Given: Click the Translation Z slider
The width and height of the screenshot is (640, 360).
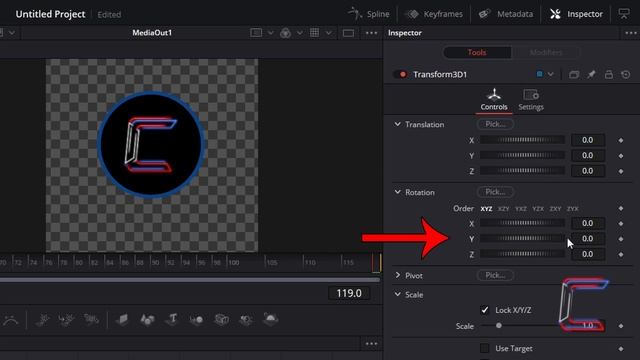Looking at the screenshot, I should (522, 171).
